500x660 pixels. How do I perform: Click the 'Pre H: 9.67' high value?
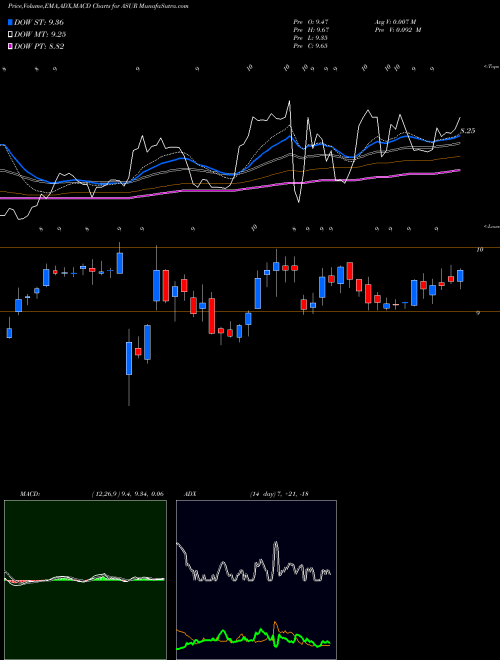pos(311,30)
